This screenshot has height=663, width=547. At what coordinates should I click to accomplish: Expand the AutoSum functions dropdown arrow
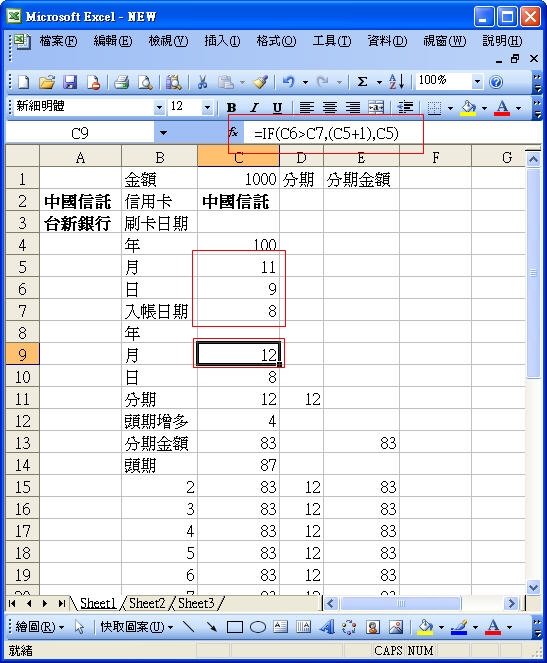click(379, 82)
